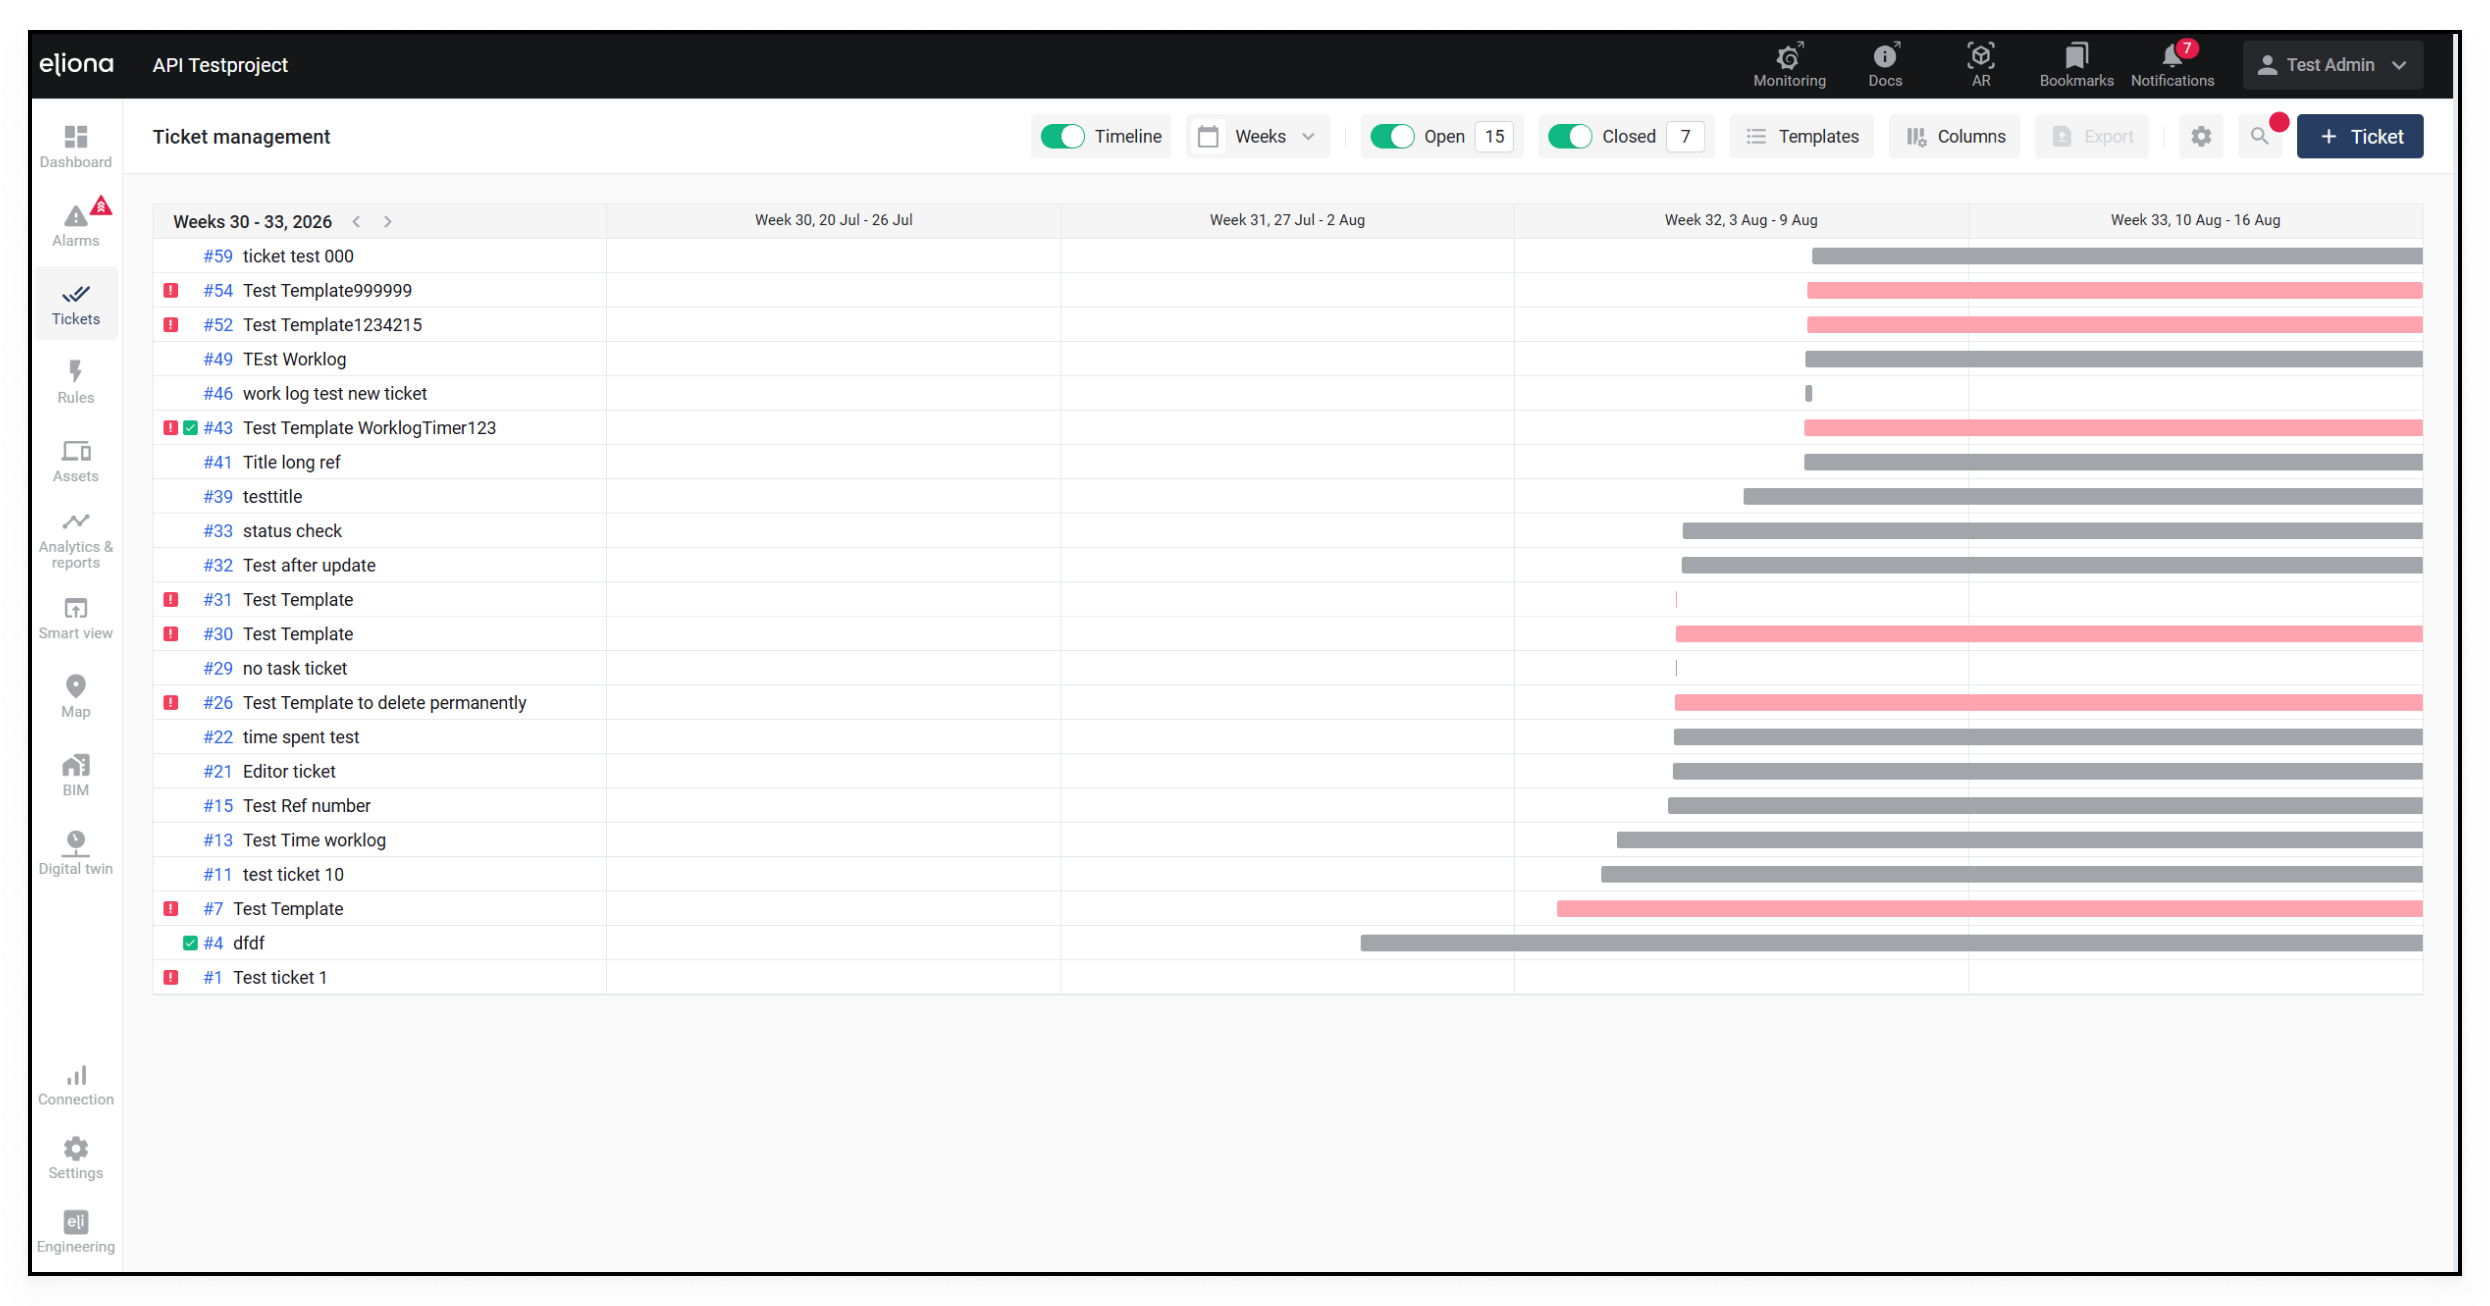Image resolution: width=2490 pixels, height=1306 pixels.
Task: Open AR in the top bar
Action: pyautogui.click(x=1981, y=65)
